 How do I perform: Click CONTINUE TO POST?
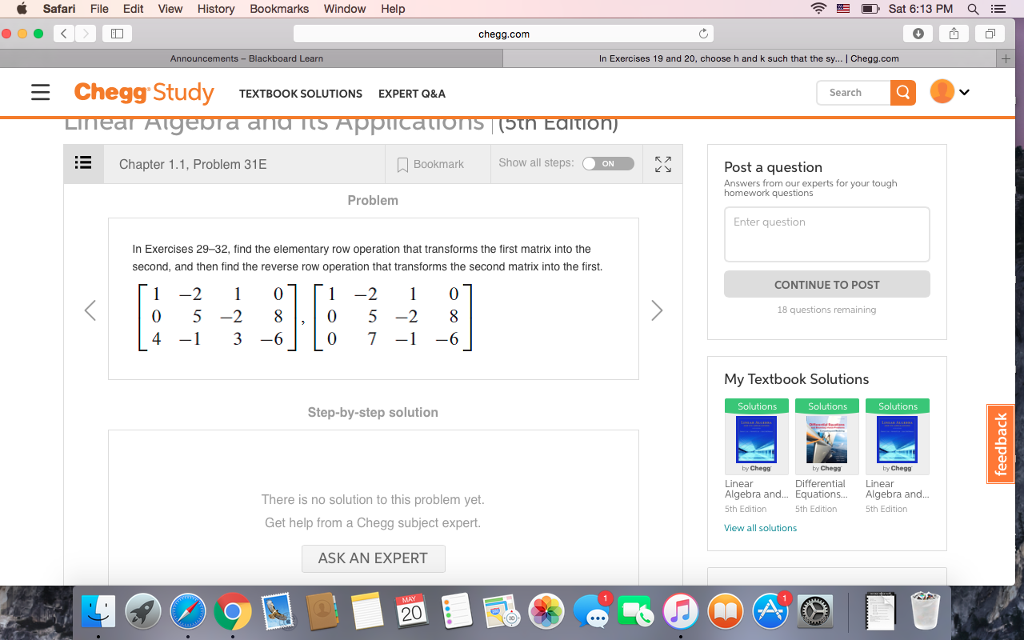point(827,284)
